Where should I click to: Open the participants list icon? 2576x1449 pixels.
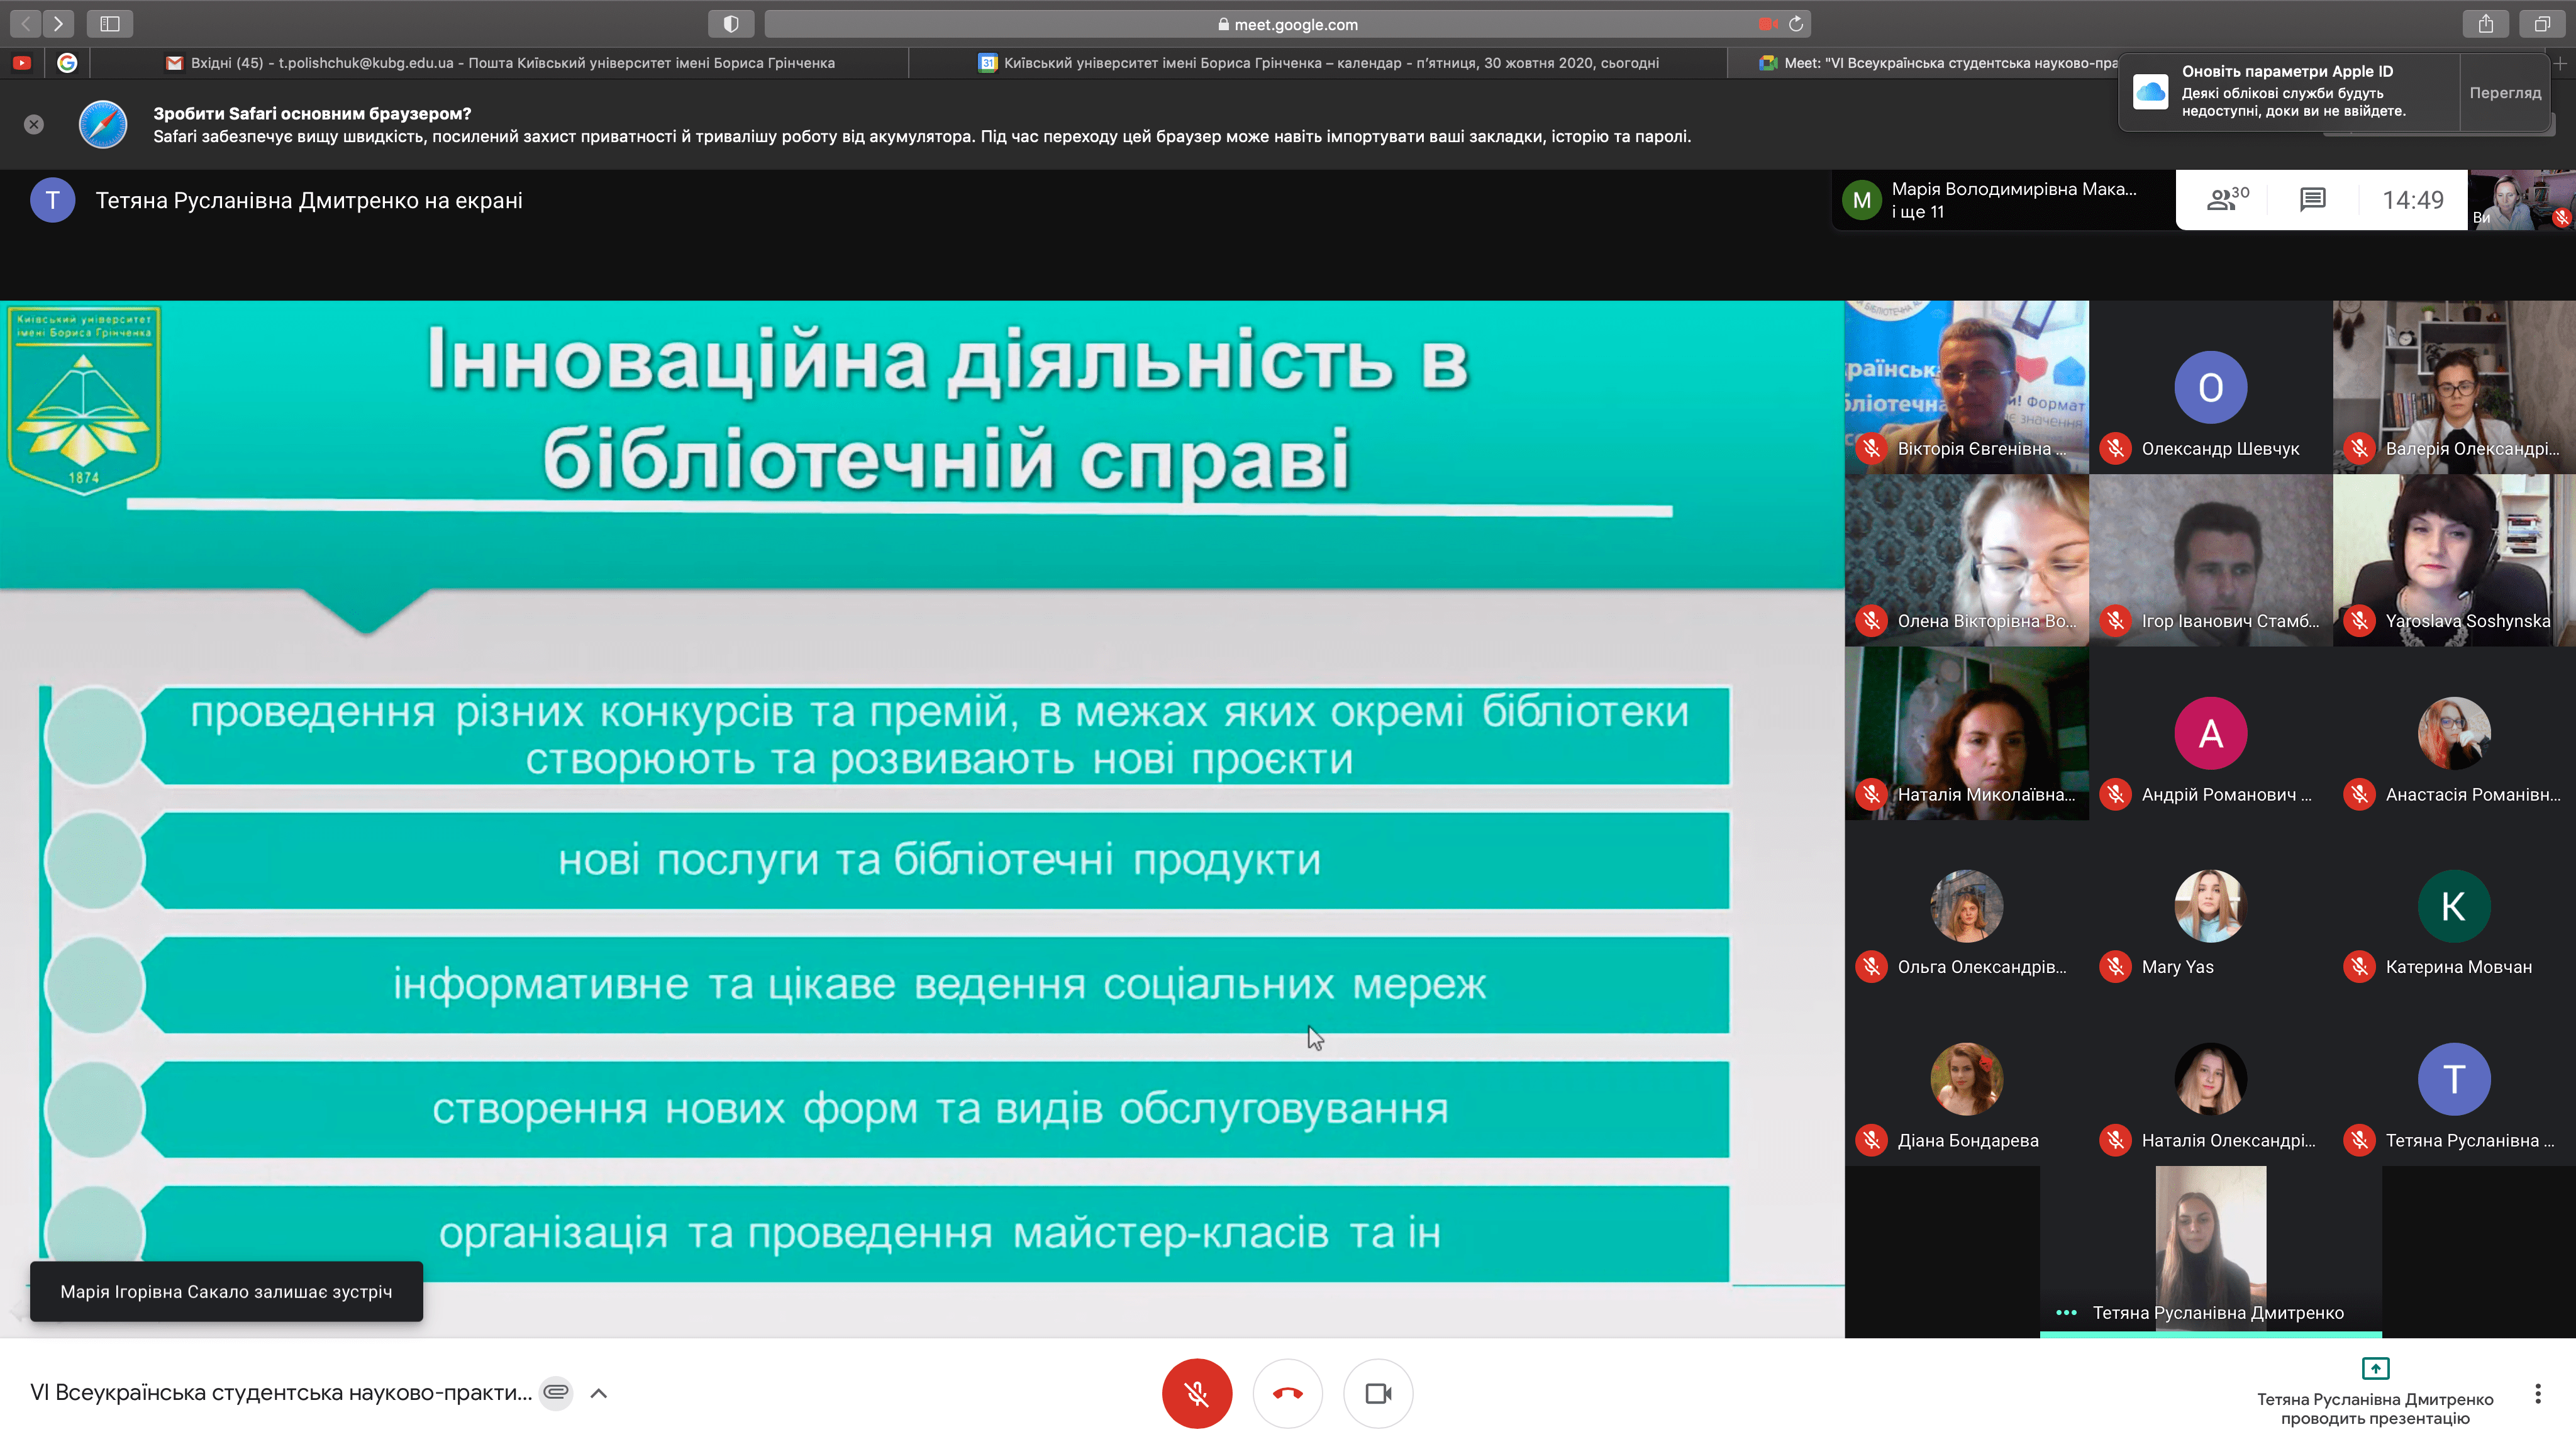(x=2226, y=200)
